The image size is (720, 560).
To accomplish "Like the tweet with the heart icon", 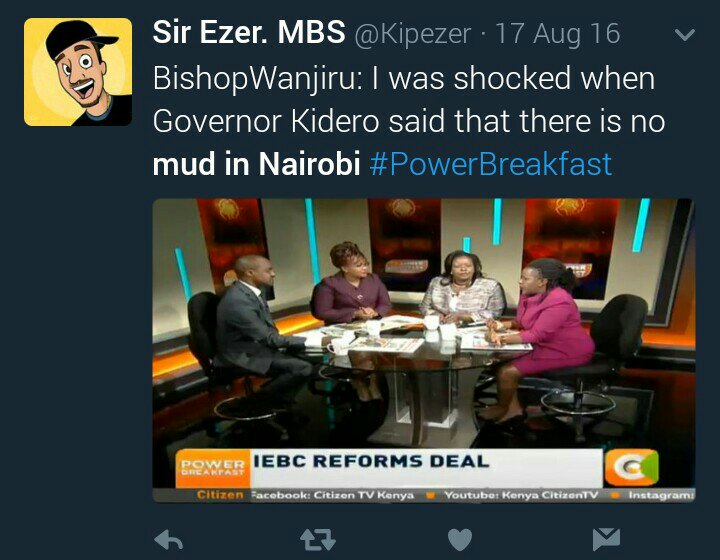I will [x=460, y=540].
